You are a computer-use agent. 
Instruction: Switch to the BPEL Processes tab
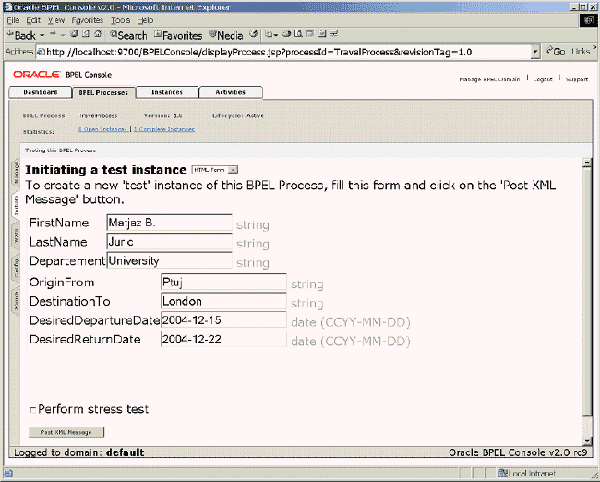click(x=103, y=93)
